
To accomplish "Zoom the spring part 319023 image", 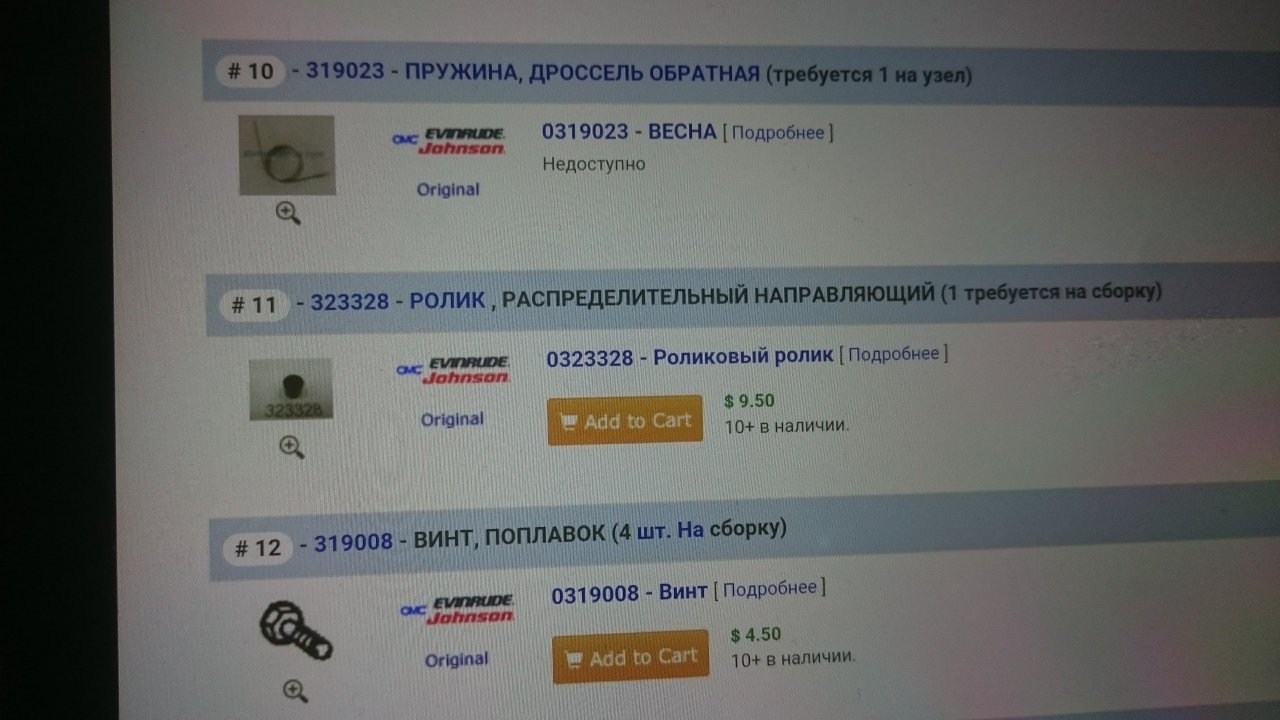I will 288,212.
